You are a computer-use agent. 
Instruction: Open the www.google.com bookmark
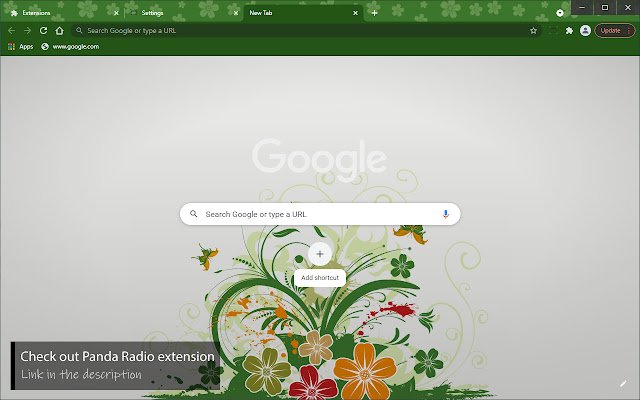pyautogui.click(x=70, y=47)
